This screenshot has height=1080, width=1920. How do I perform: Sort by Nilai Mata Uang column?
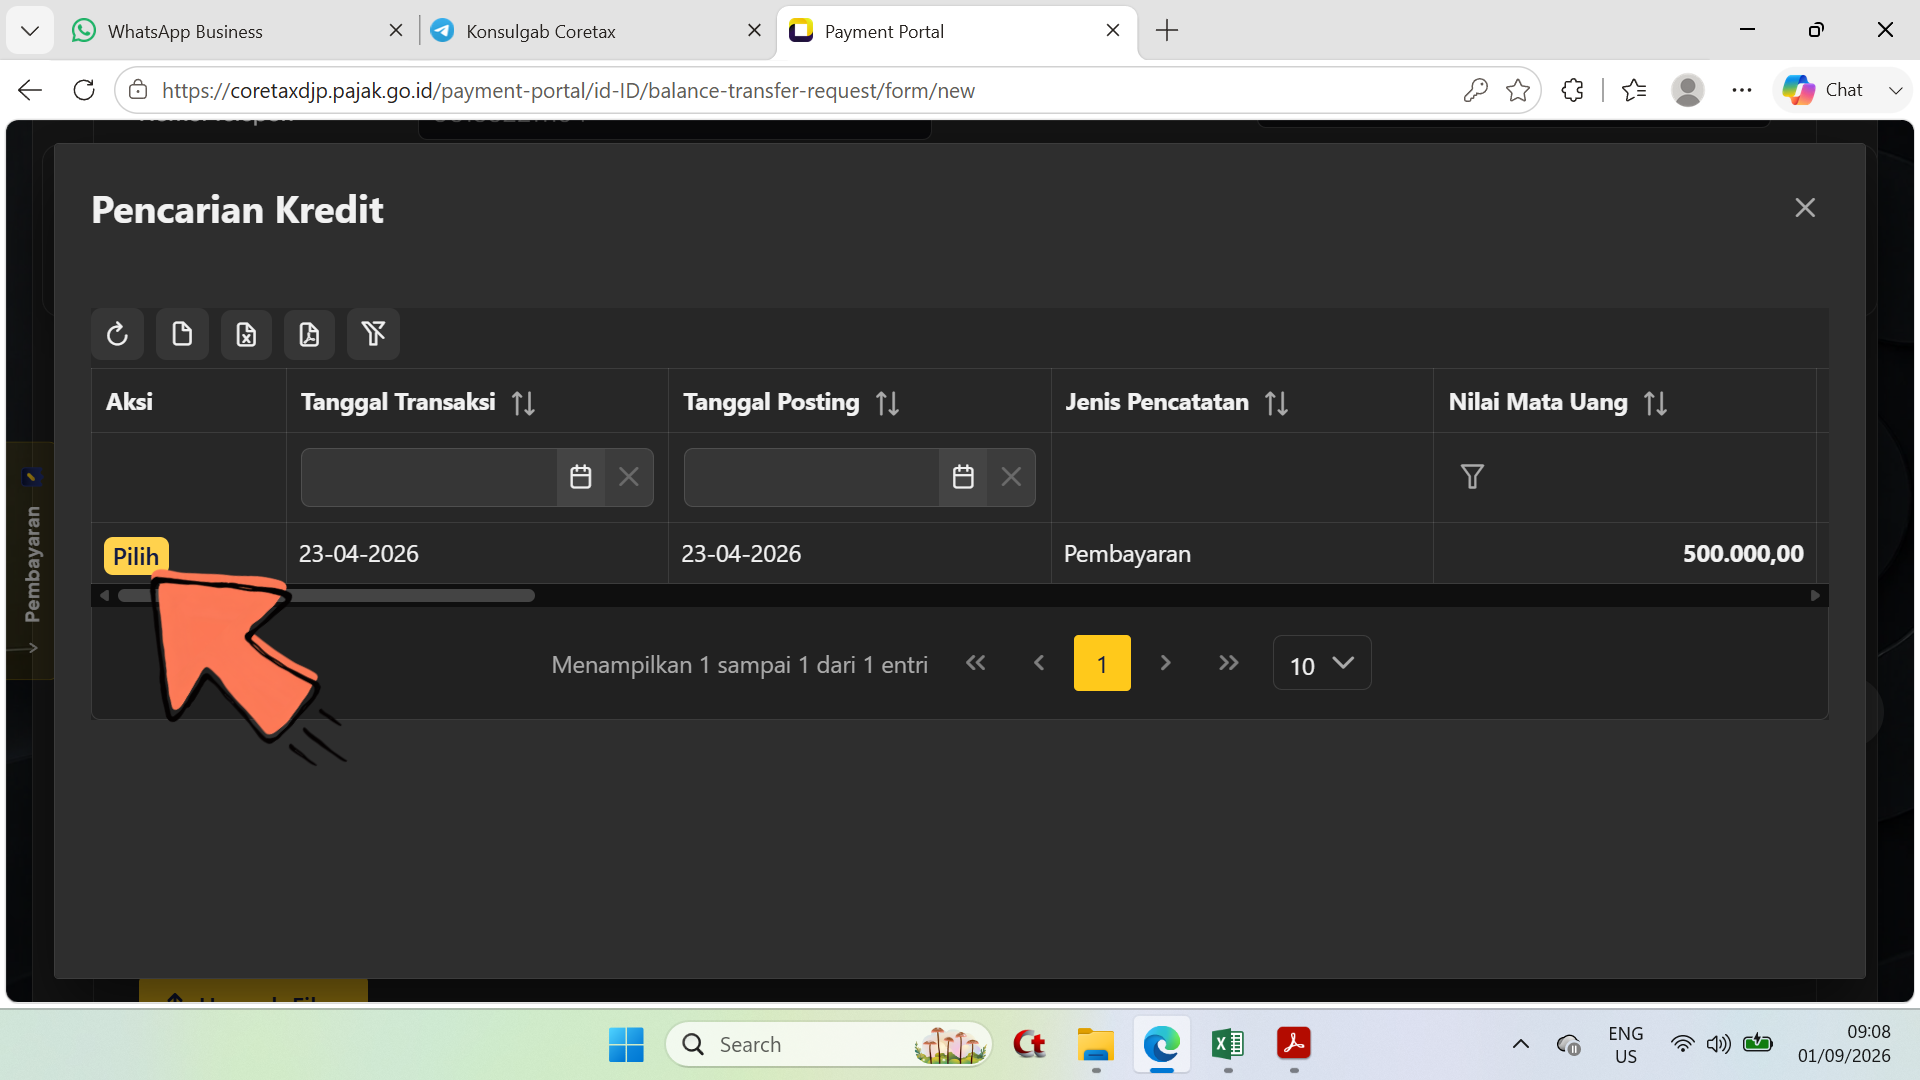(1655, 403)
